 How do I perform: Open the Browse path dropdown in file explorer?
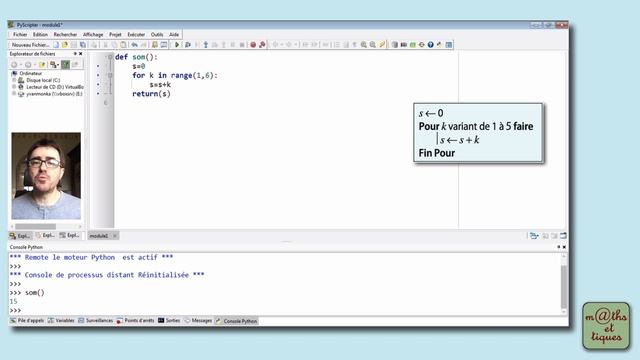(x=54, y=64)
